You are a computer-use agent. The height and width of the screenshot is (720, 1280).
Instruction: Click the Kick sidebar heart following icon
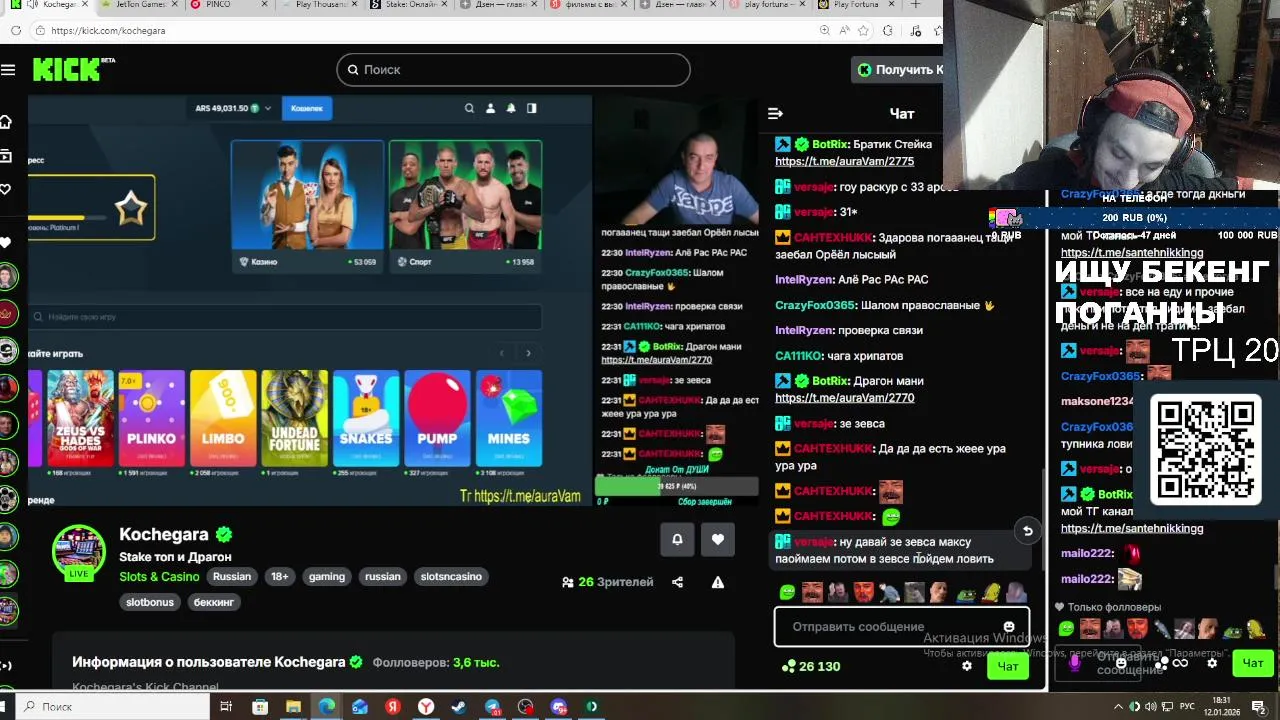coord(5,189)
